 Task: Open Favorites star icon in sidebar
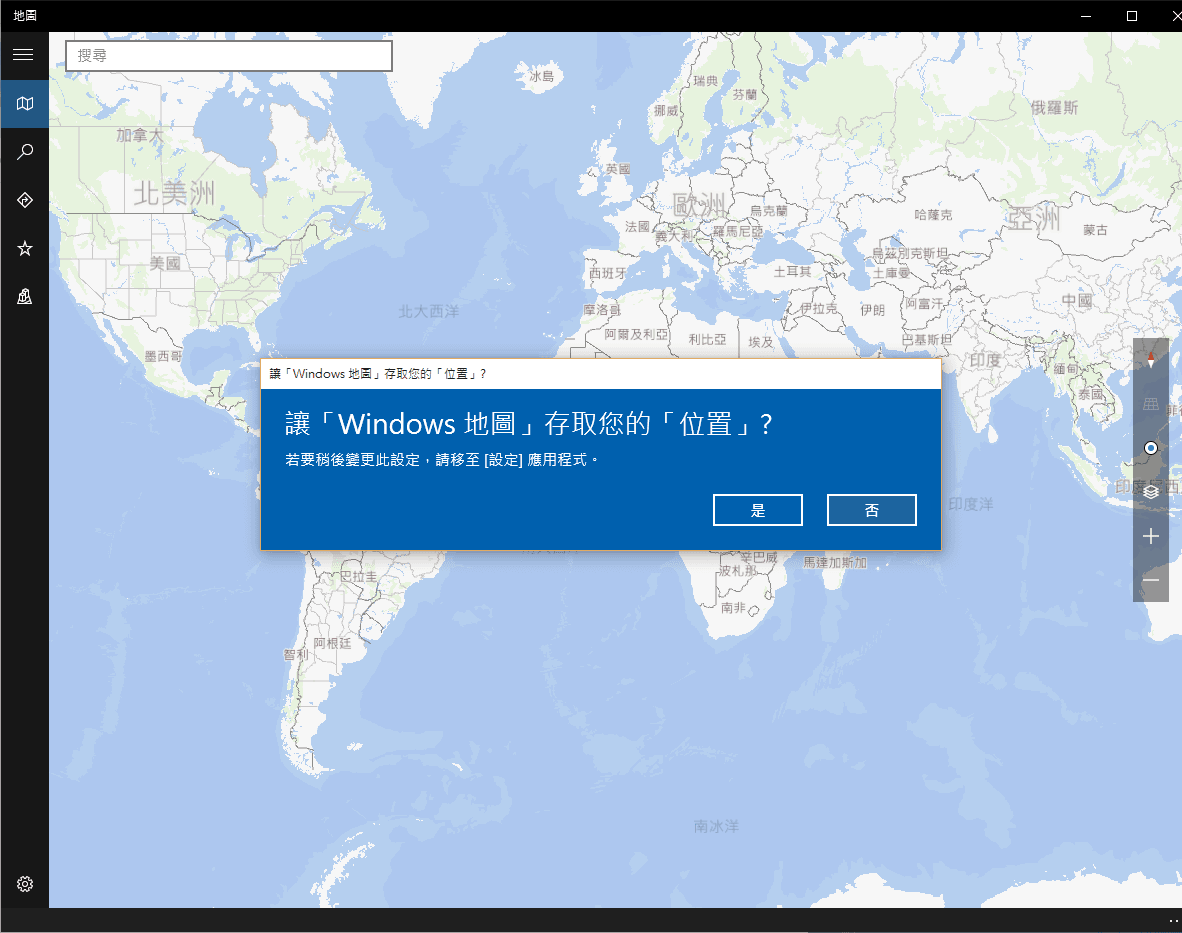pyautogui.click(x=24, y=248)
